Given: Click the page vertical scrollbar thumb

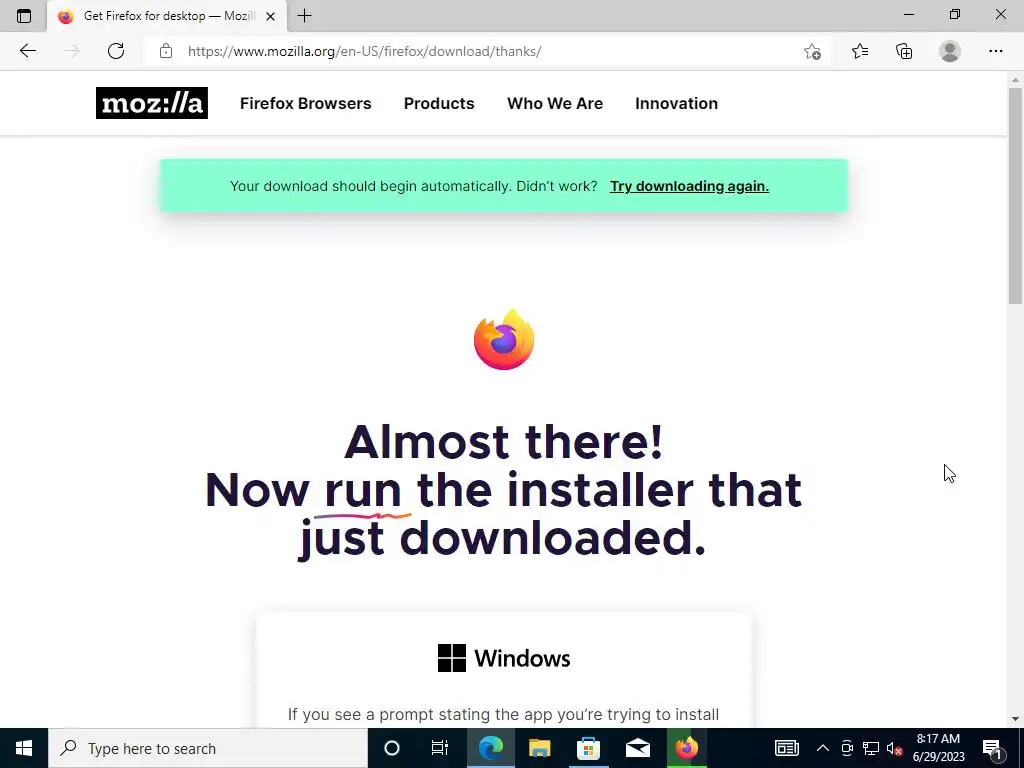Looking at the screenshot, I should pos(1016,195).
